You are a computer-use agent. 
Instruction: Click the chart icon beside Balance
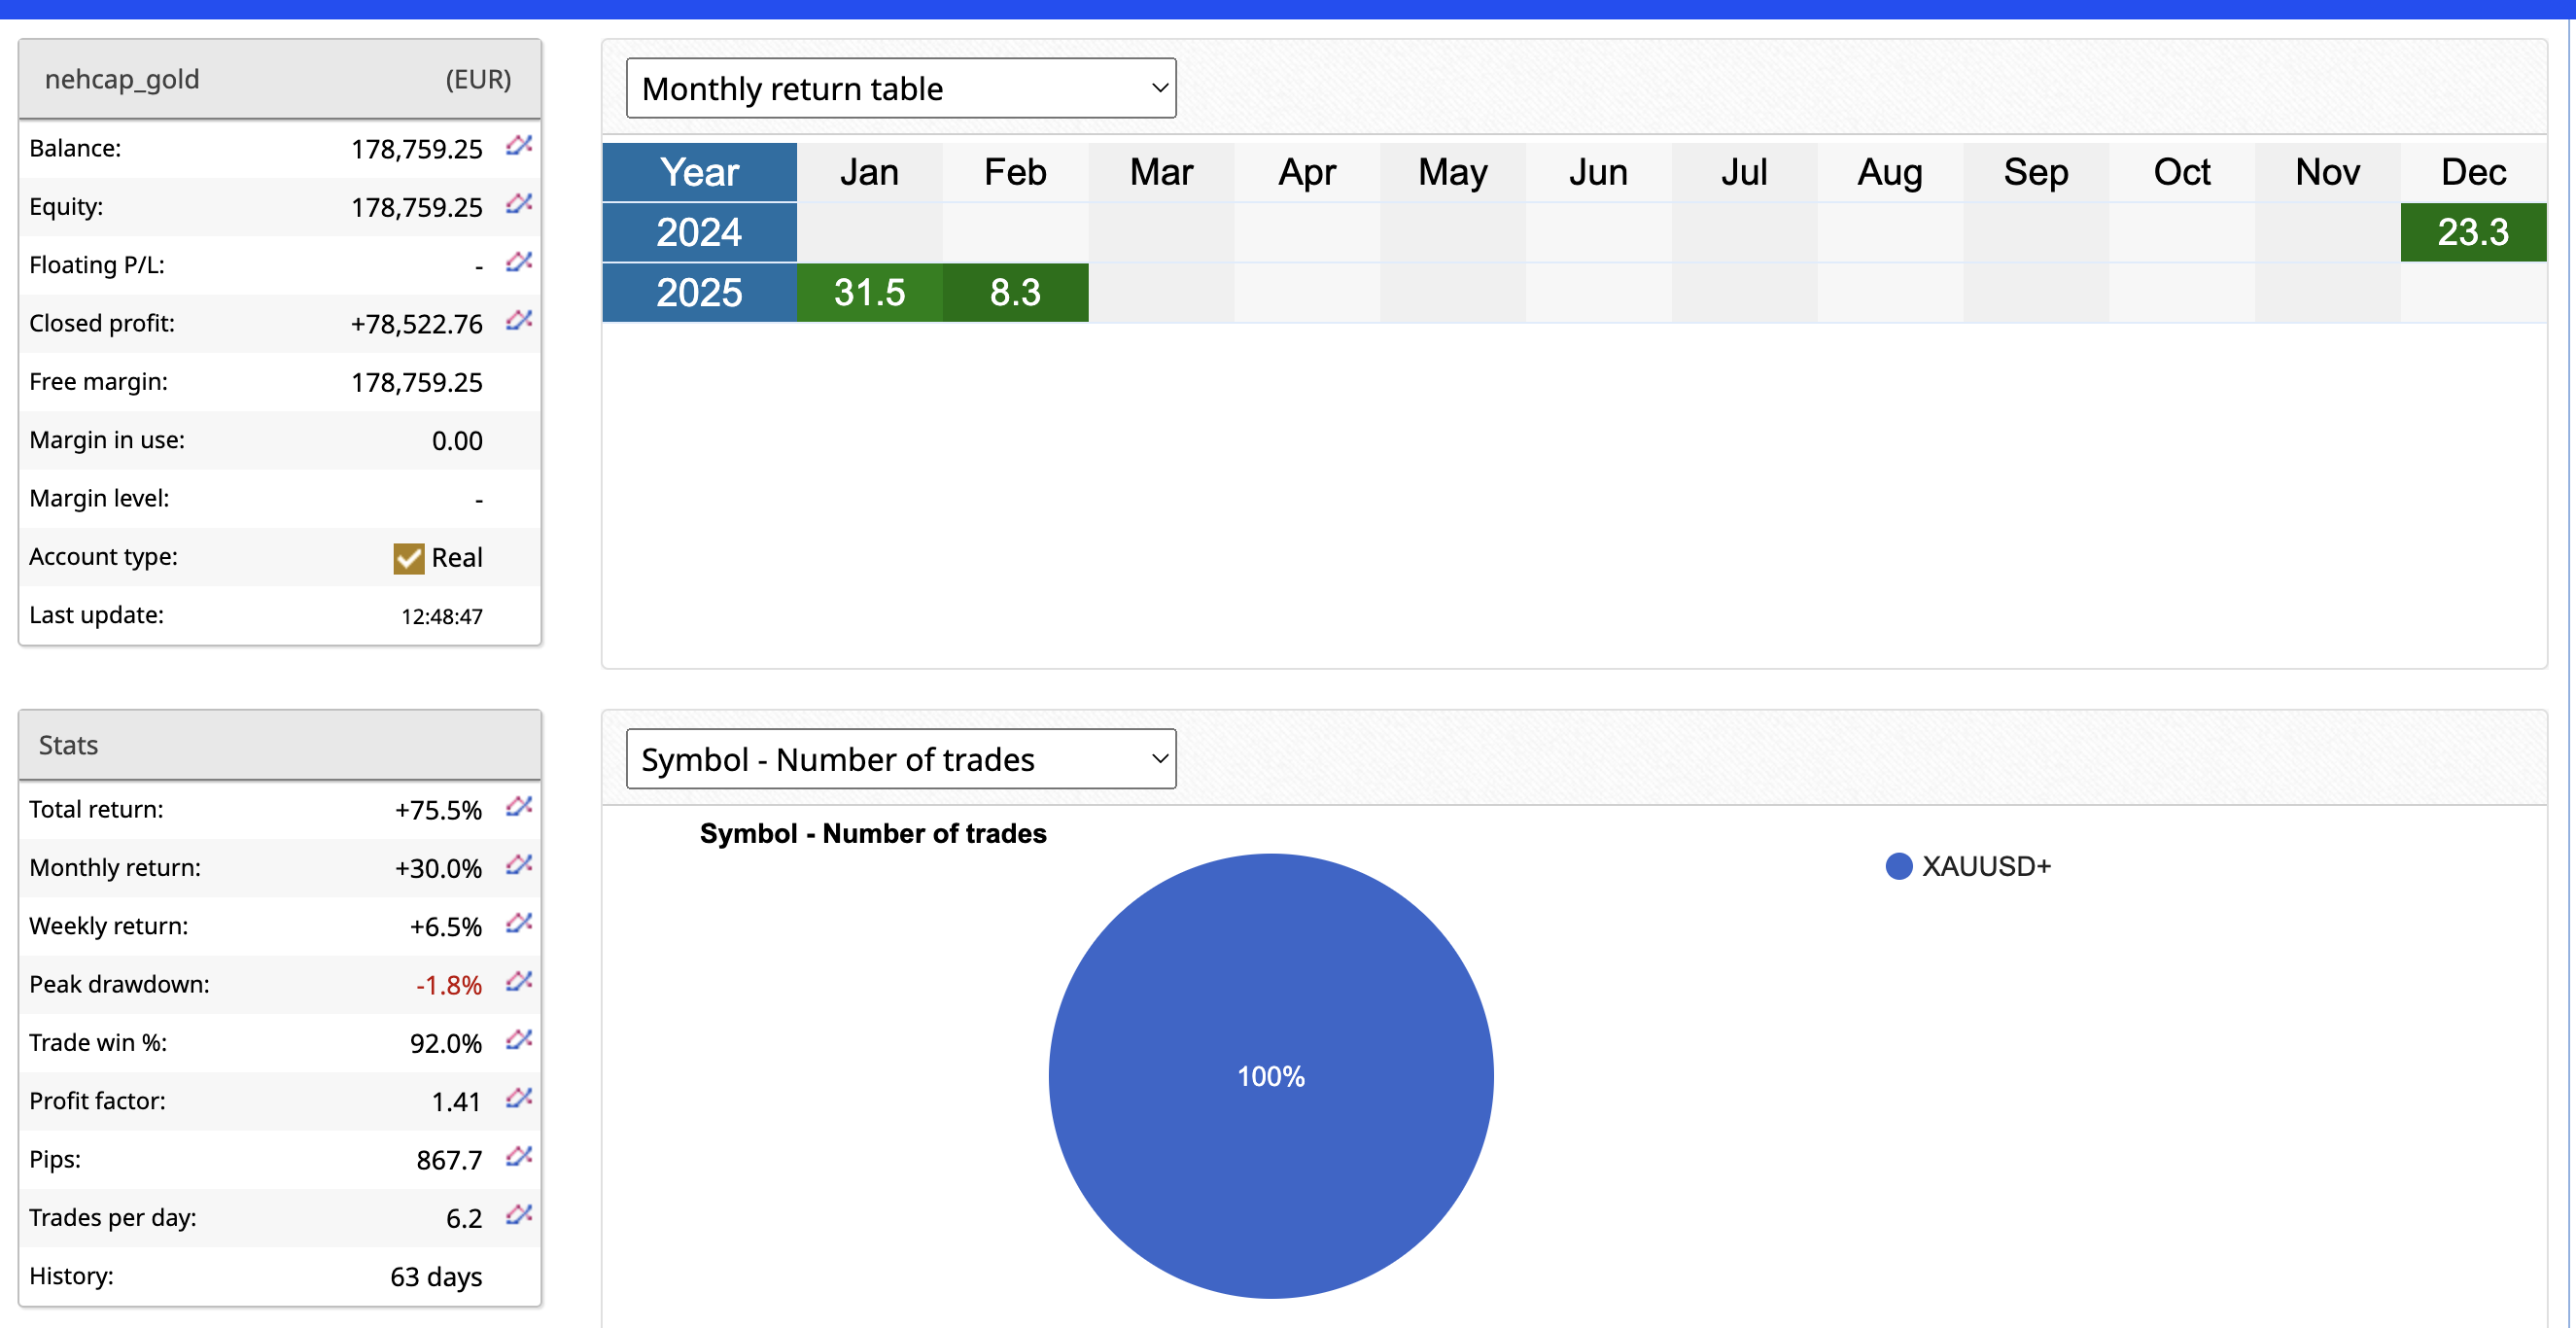[518, 146]
